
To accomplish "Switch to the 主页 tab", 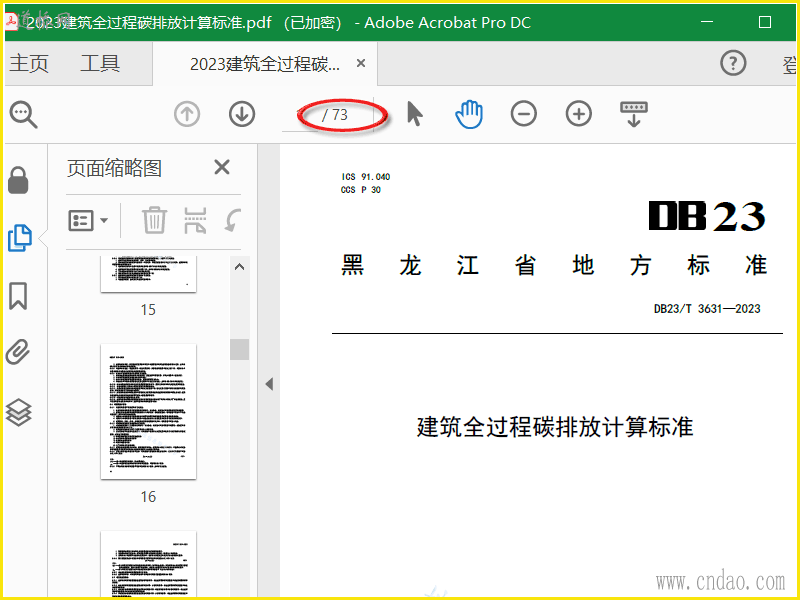I will coord(29,64).
